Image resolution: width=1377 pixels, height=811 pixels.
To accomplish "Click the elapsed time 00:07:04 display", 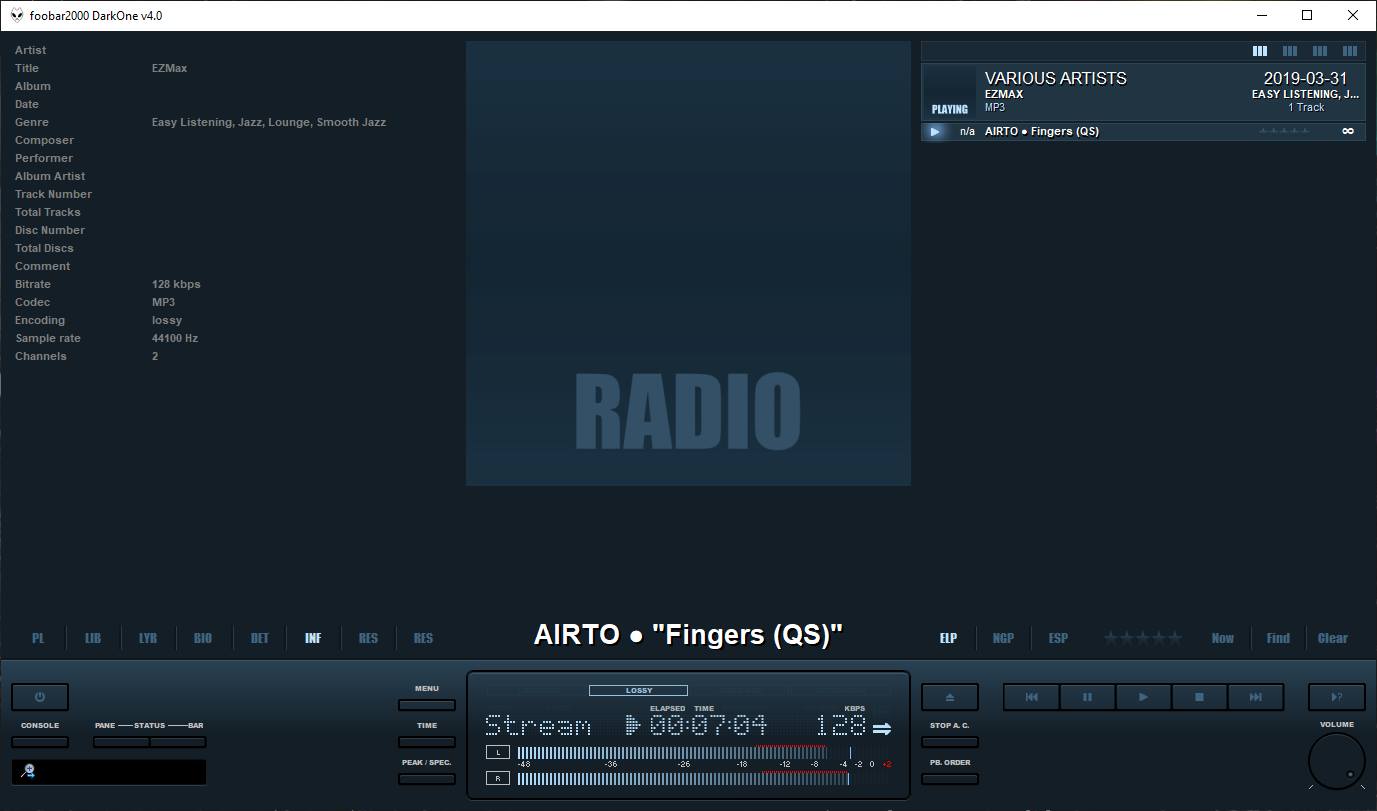I will 708,725.
